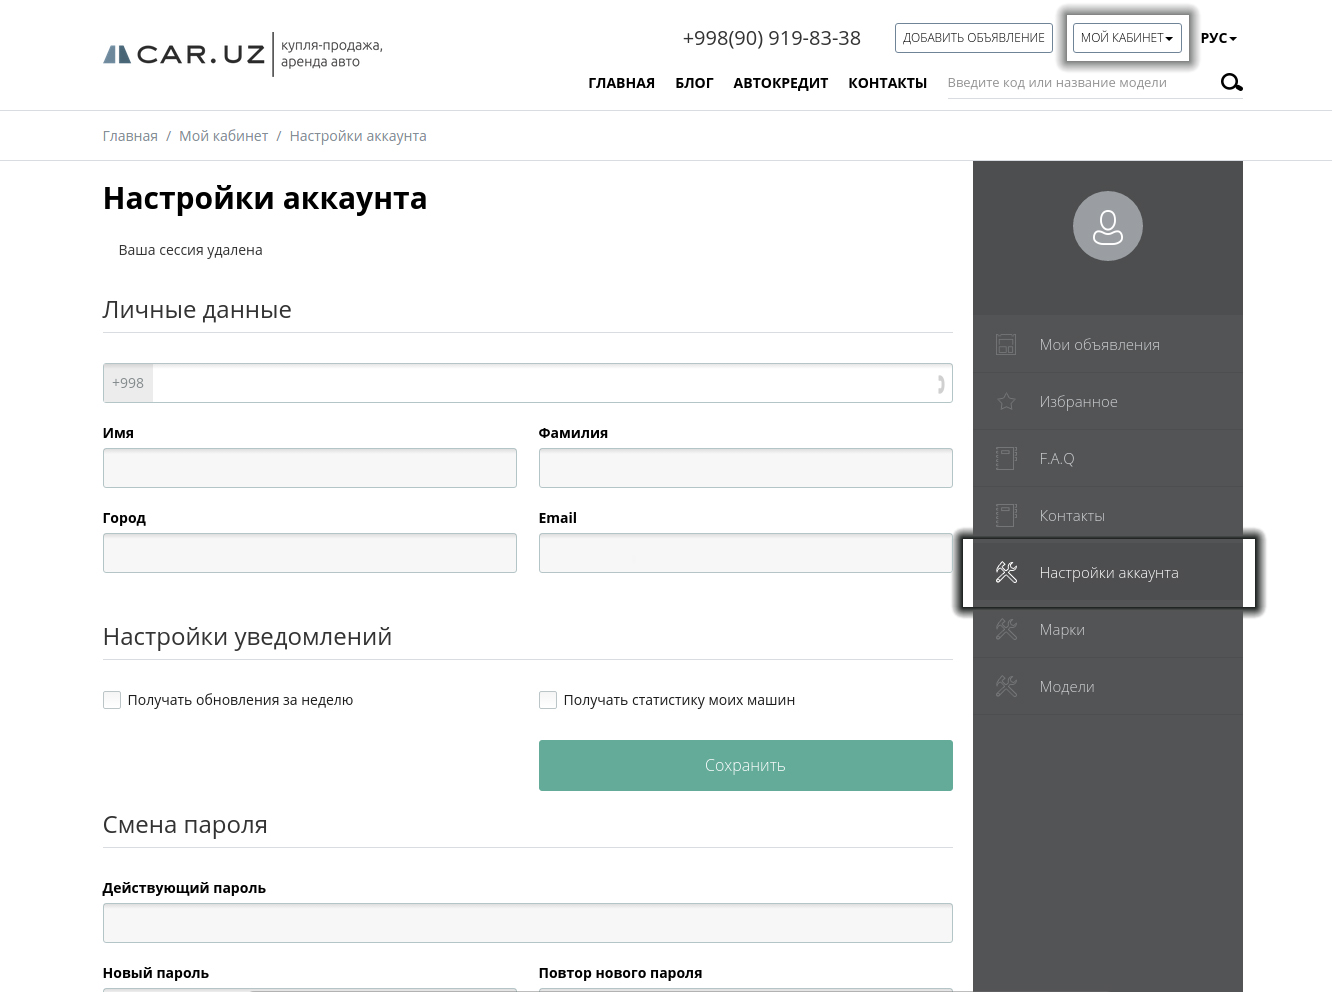Select Мои объявления in sidebar
Screen dimensions: 1332x992
pos(1108,345)
